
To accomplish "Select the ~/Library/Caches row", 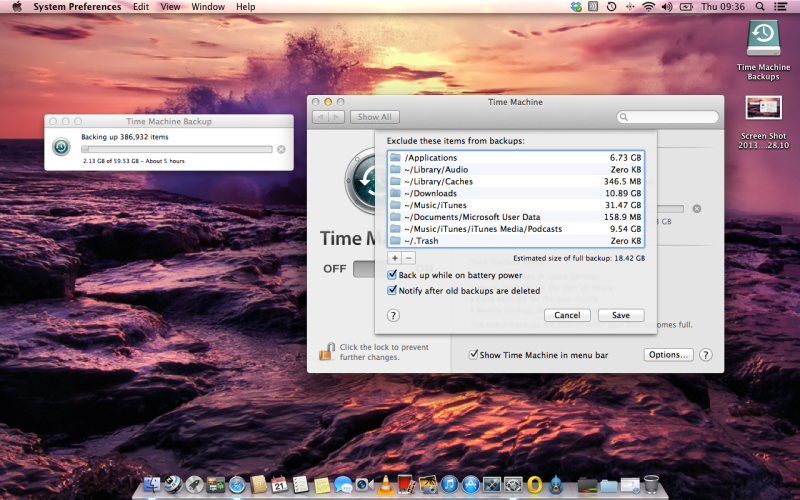I will [515, 181].
